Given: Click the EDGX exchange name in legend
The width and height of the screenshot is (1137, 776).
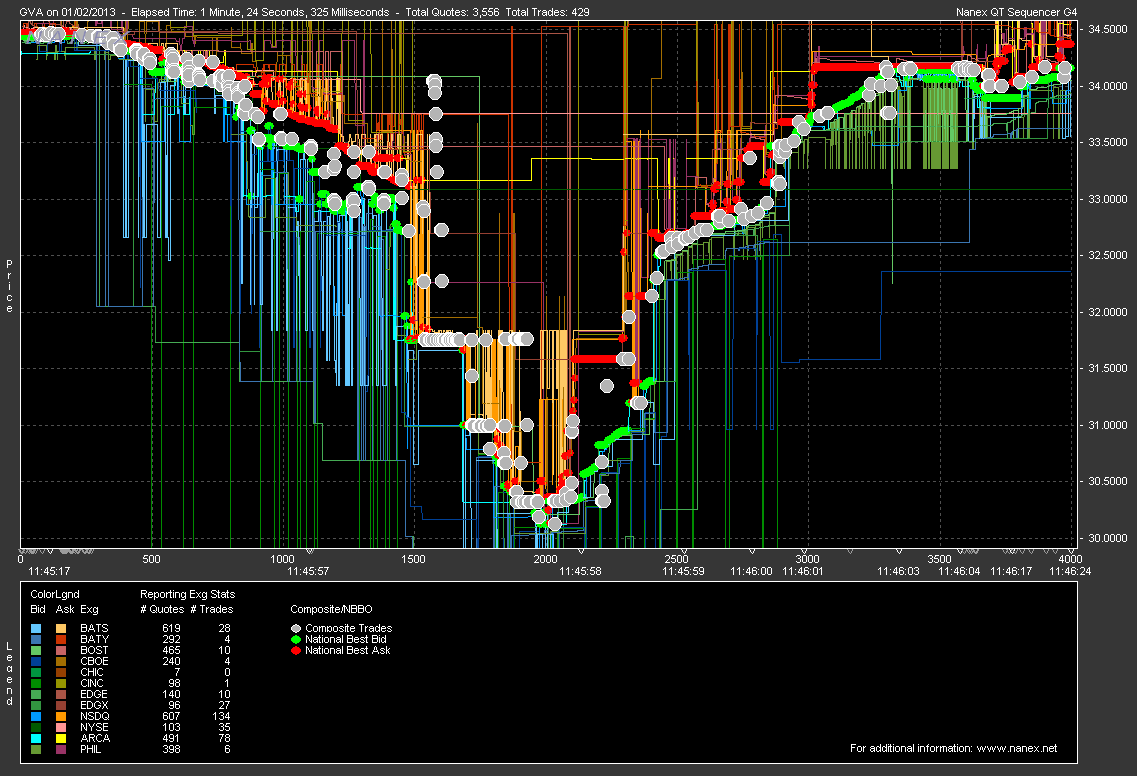Looking at the screenshot, I should tap(94, 706).
